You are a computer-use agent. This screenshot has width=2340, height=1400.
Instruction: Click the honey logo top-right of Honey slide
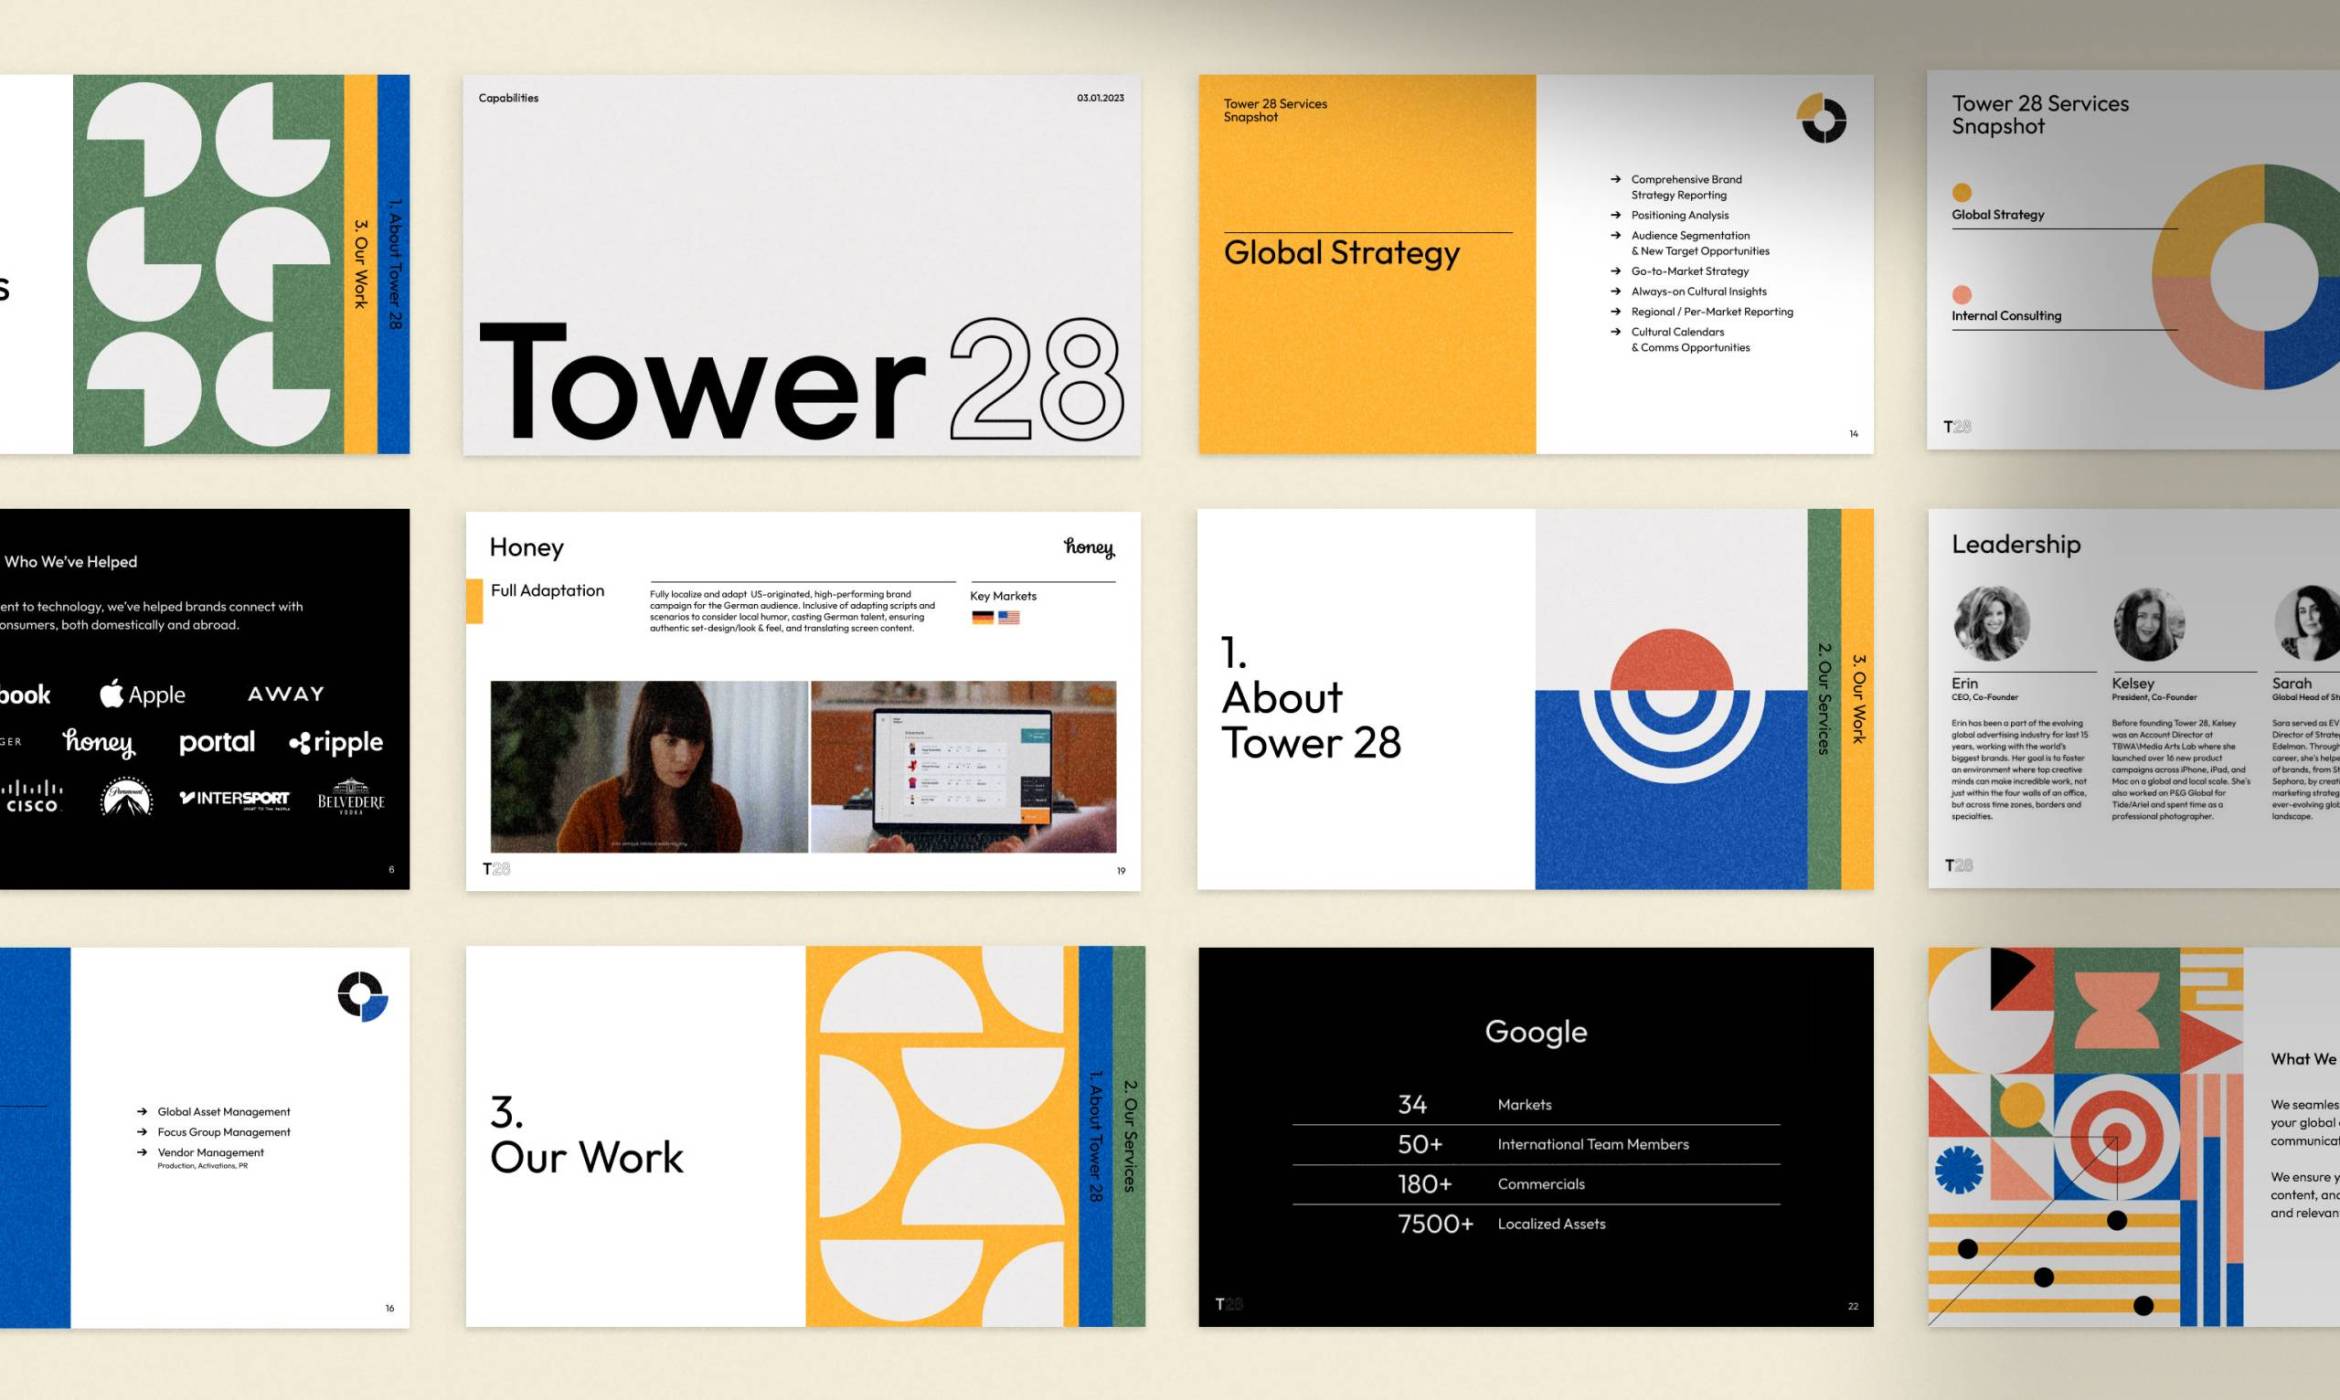point(1088,547)
